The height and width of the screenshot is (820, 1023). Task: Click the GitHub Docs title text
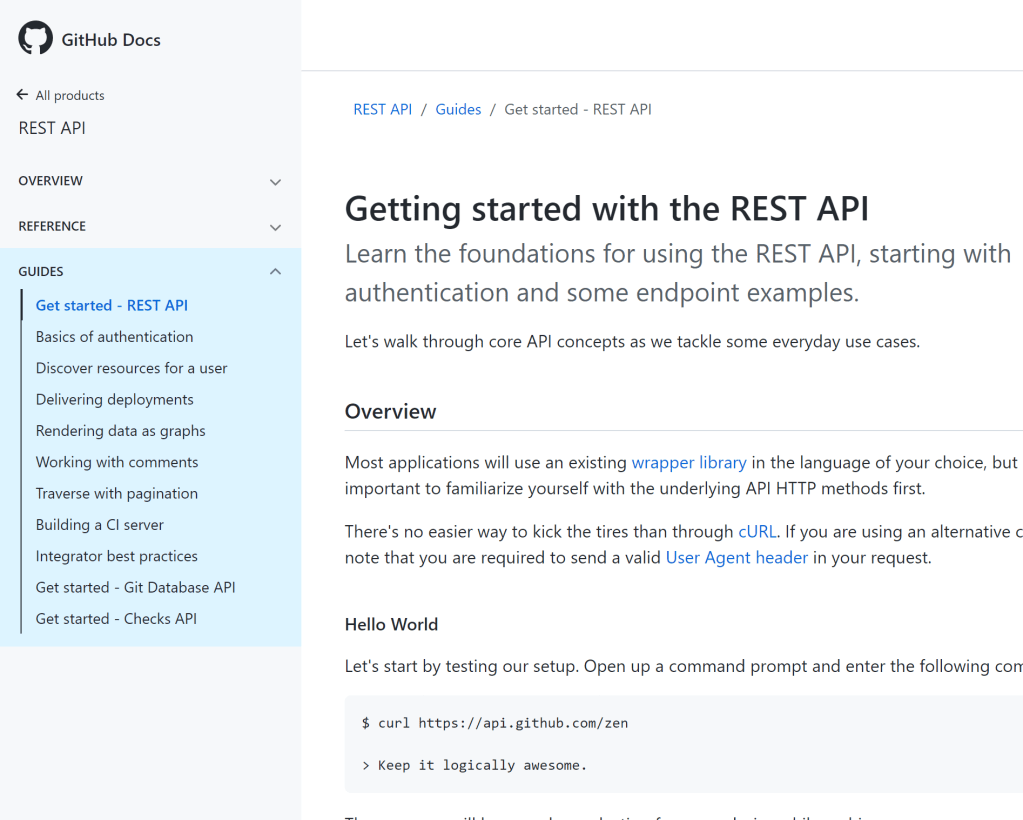(x=111, y=40)
